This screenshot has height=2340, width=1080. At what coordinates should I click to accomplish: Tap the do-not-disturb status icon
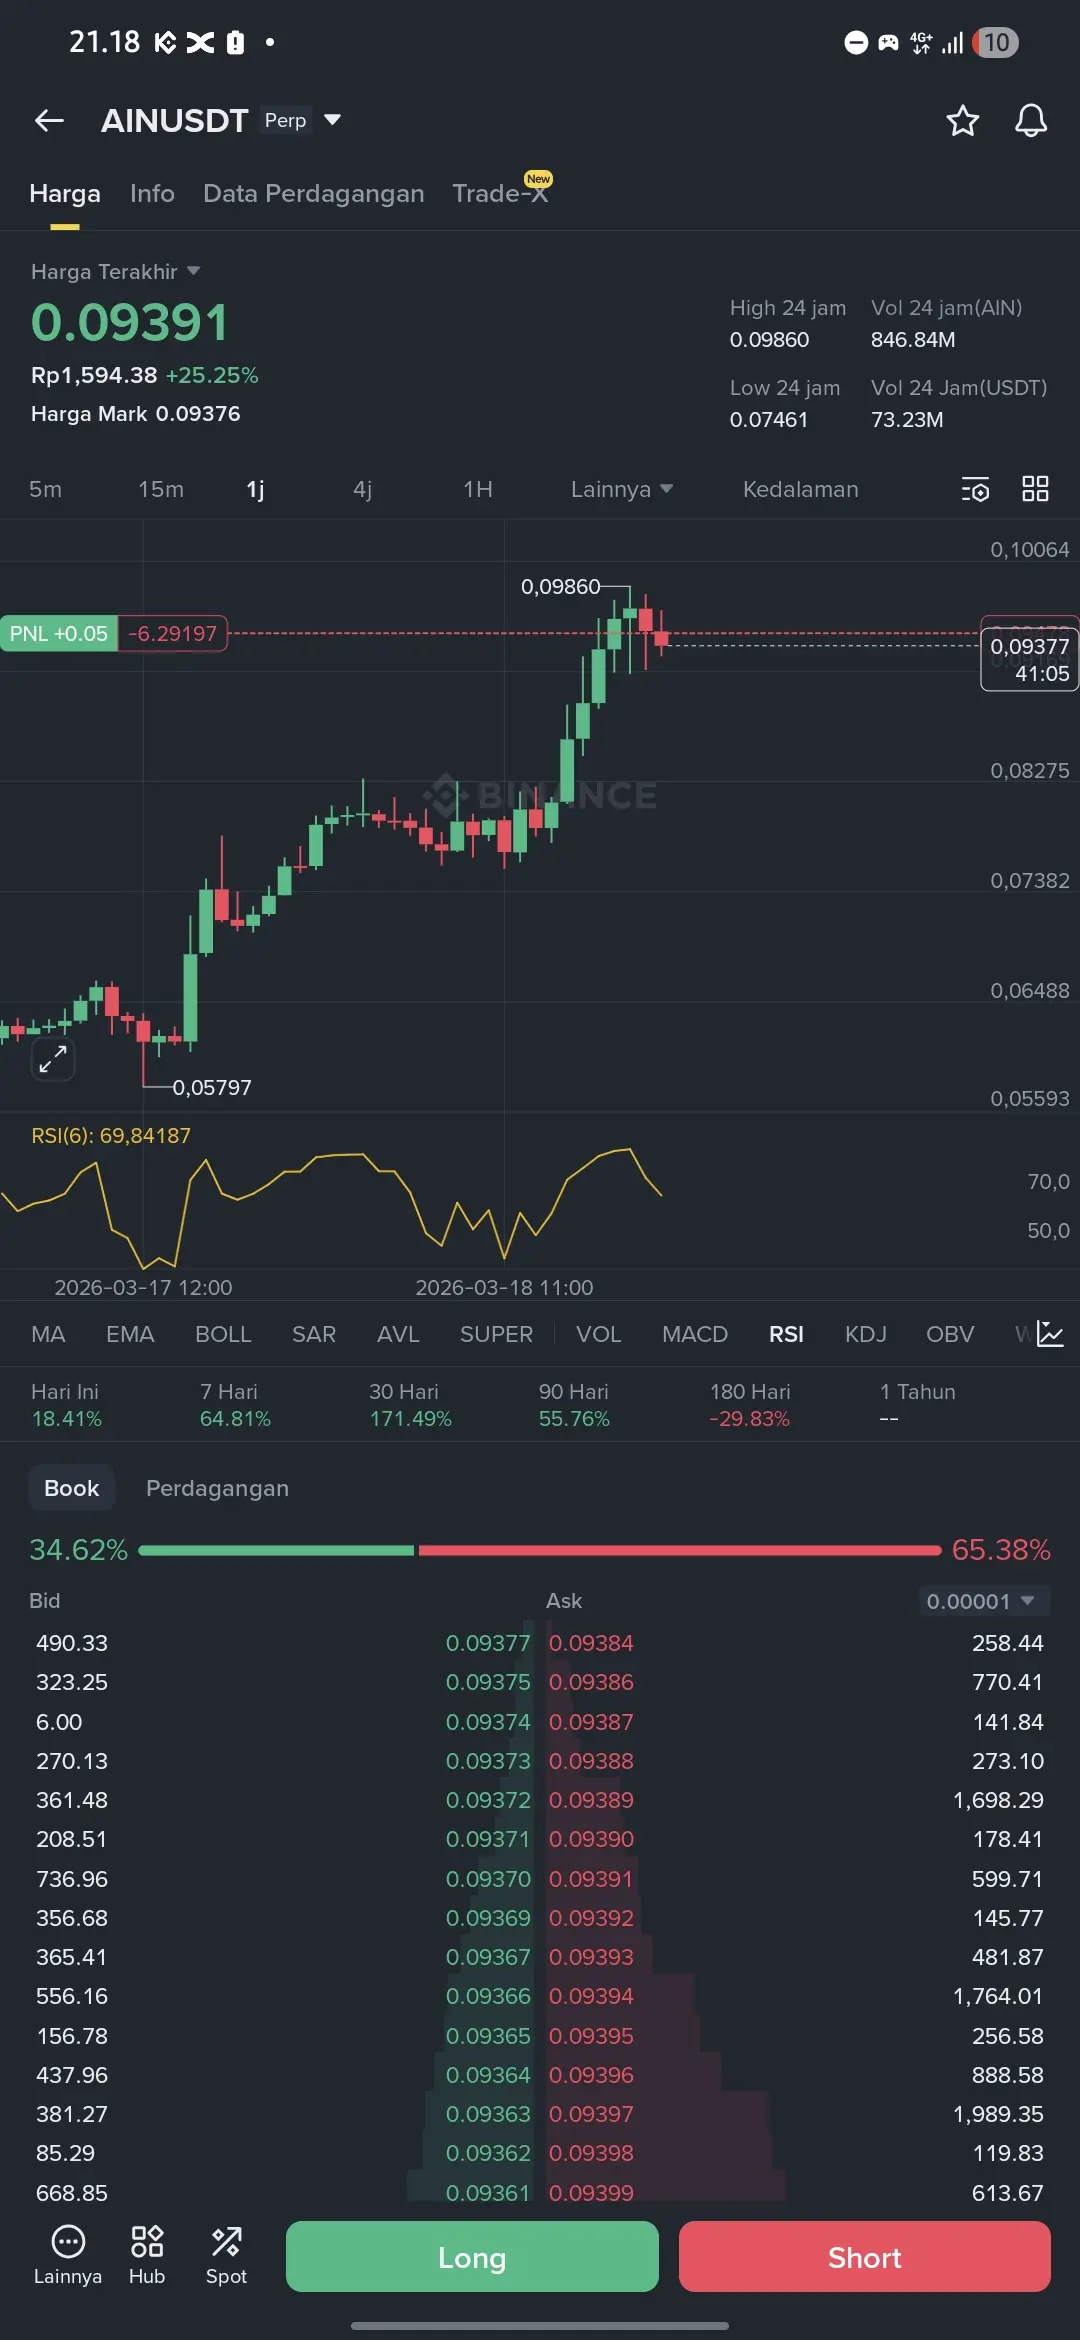[856, 42]
